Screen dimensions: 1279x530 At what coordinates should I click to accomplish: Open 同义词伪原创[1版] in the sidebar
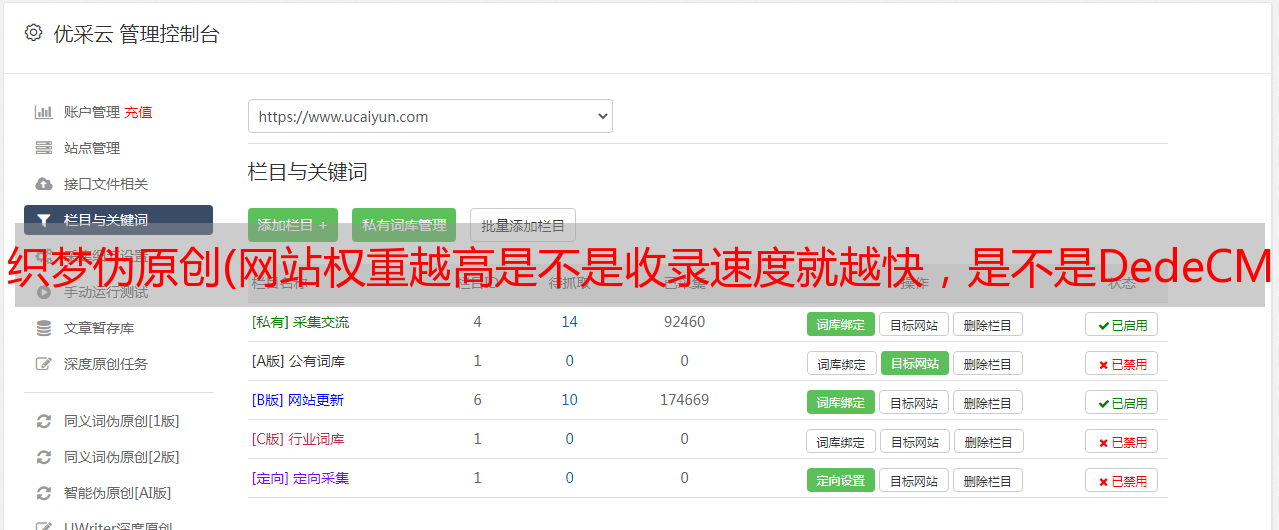click(122, 421)
